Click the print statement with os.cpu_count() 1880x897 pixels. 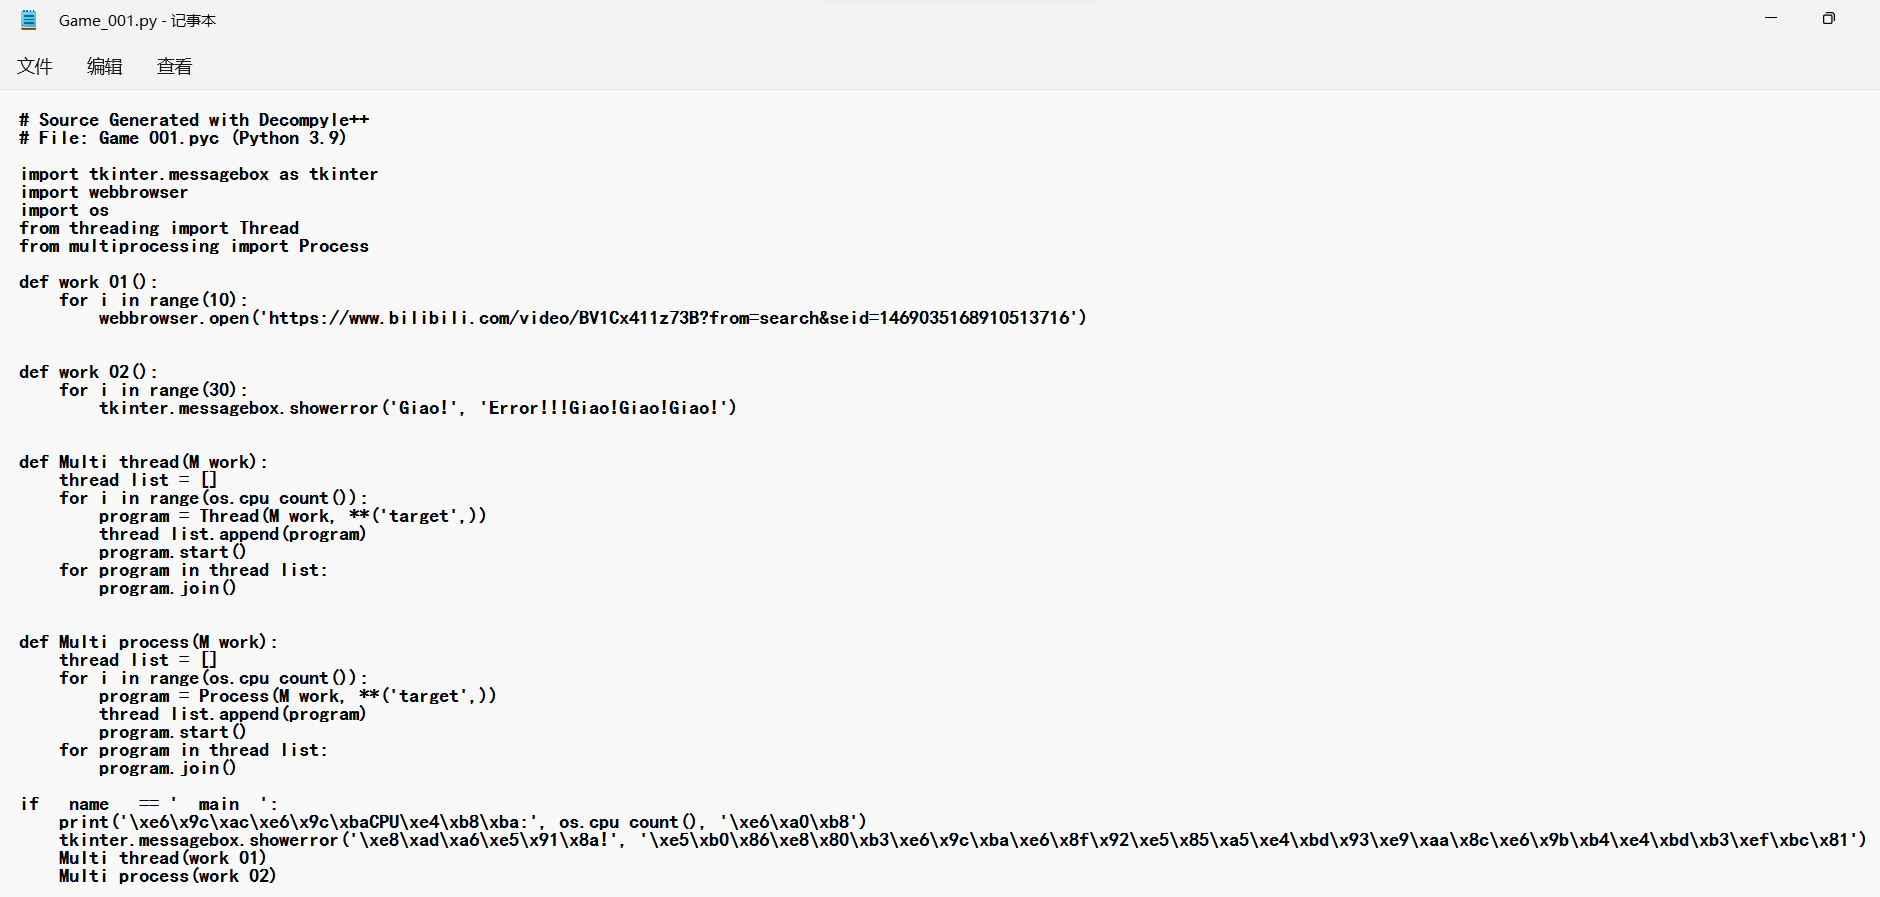(x=463, y=822)
